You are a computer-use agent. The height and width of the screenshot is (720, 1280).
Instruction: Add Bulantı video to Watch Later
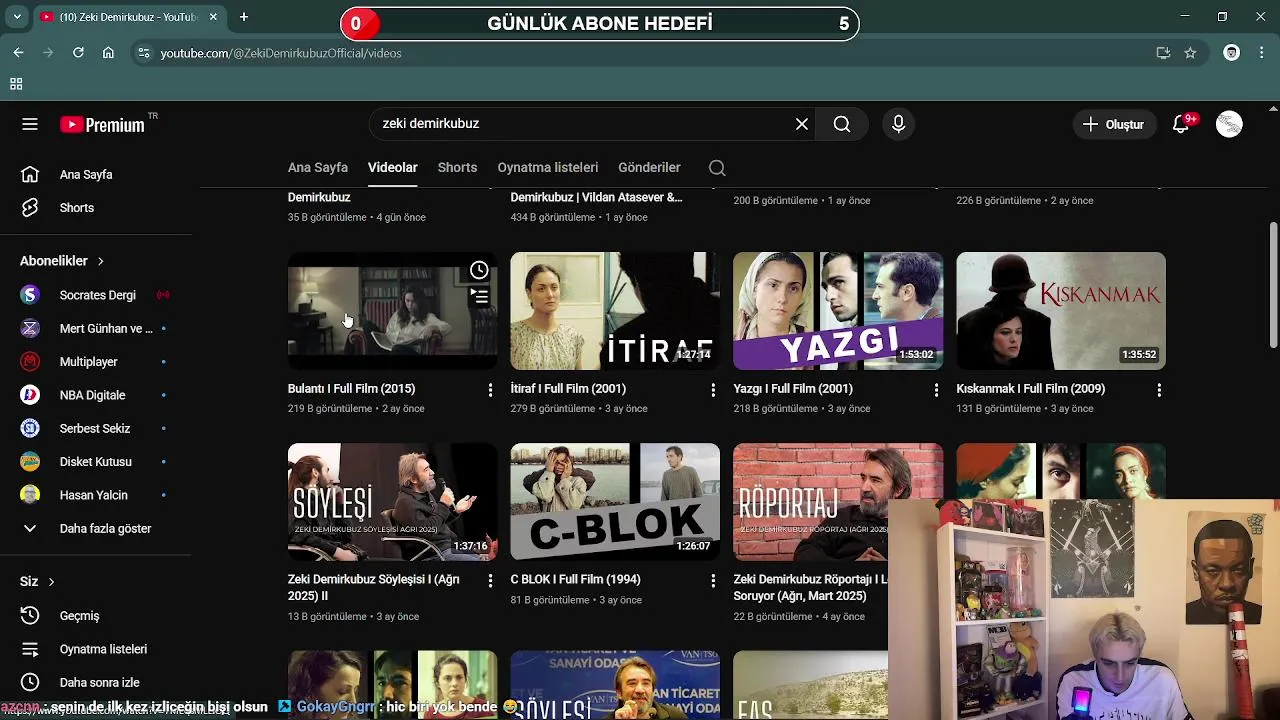click(480, 270)
